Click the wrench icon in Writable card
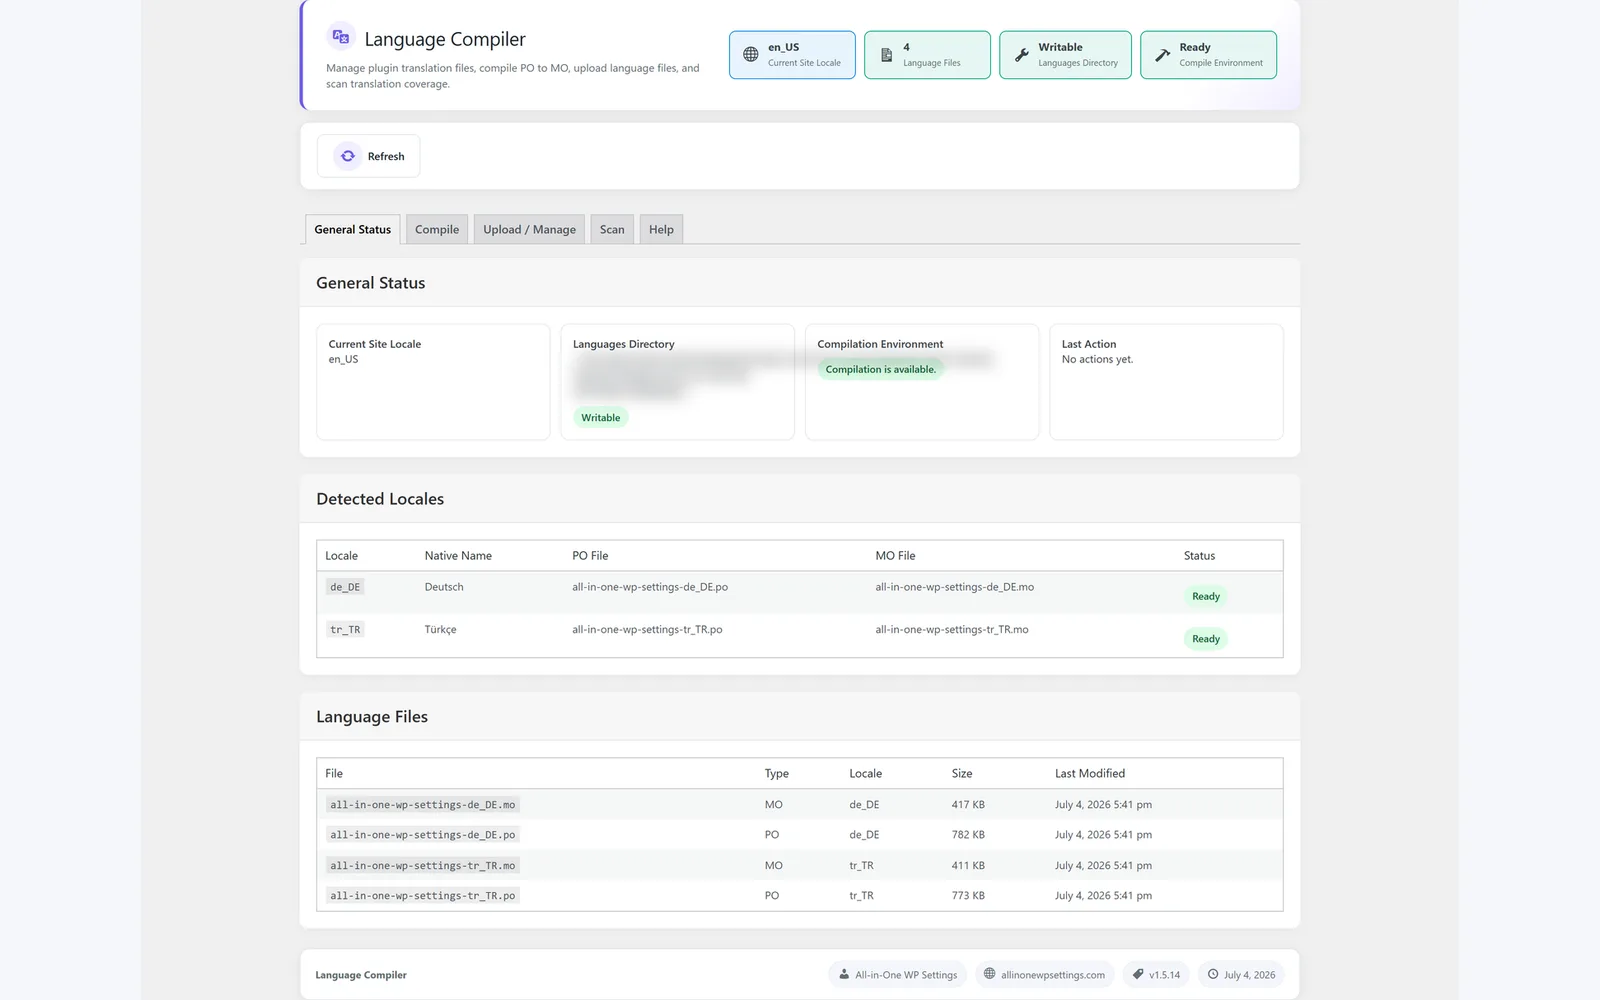This screenshot has height=1000, width=1600. tap(1021, 55)
